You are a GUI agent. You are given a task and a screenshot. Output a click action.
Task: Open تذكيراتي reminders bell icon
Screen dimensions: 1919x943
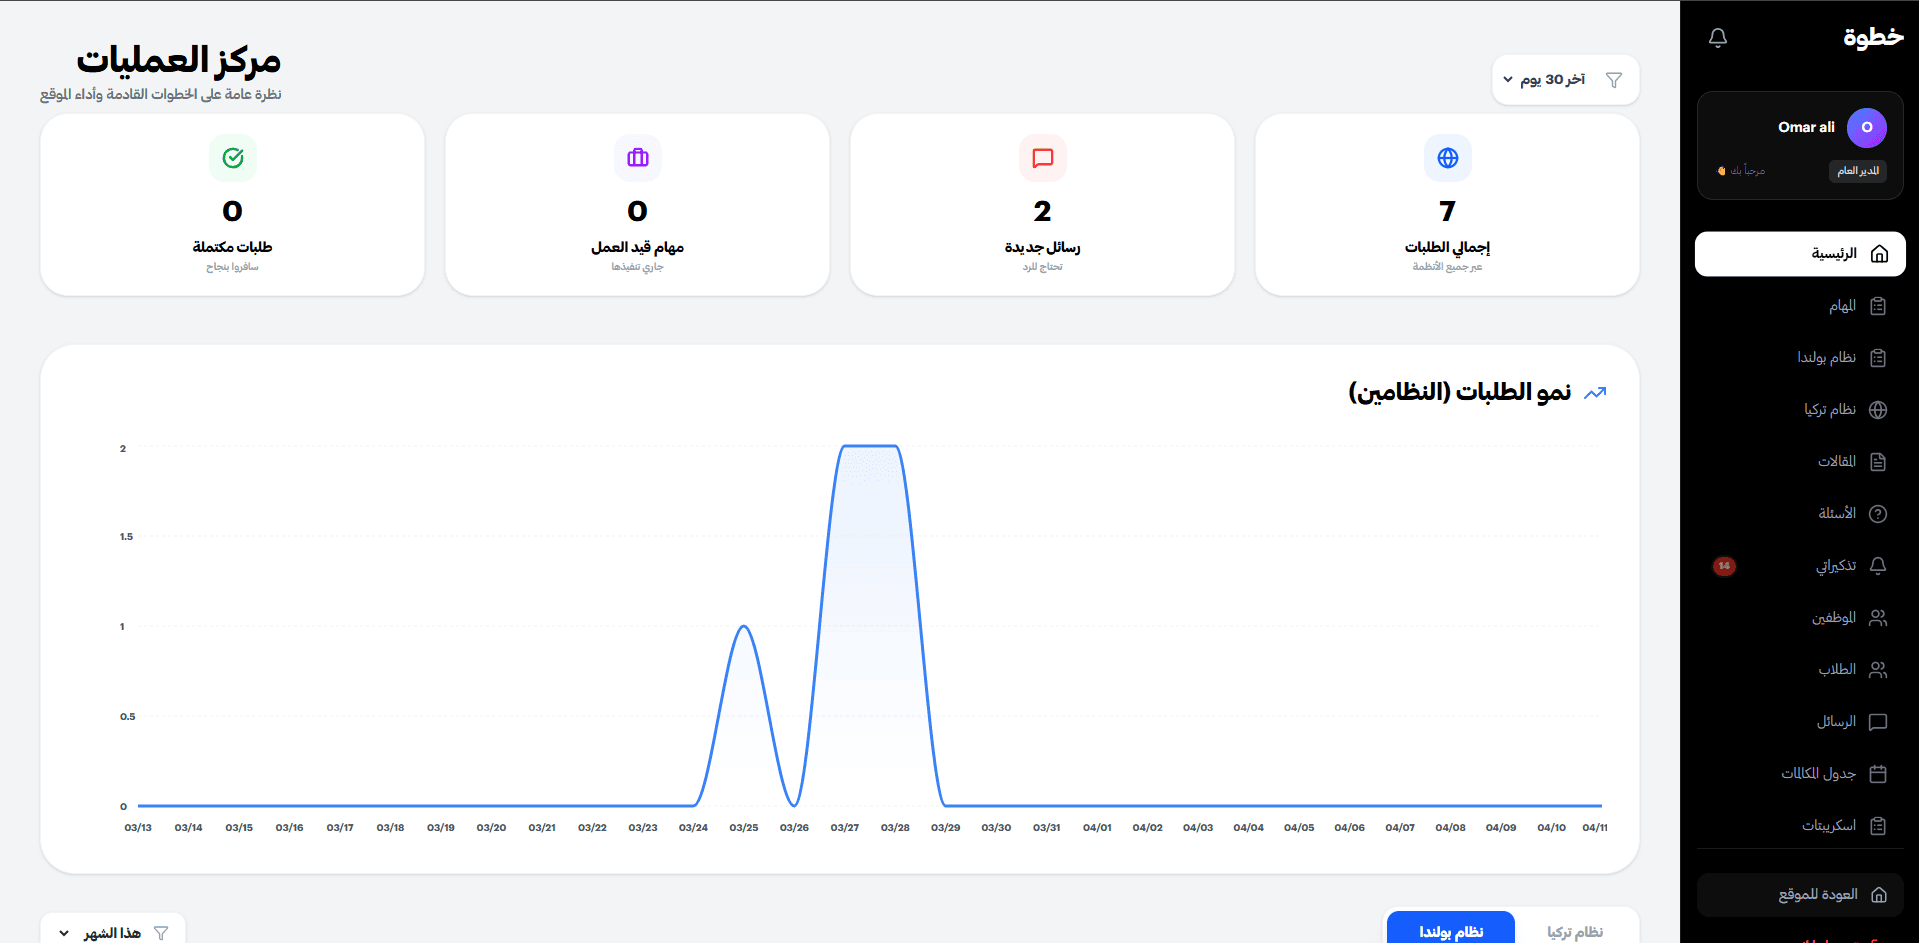(1878, 565)
